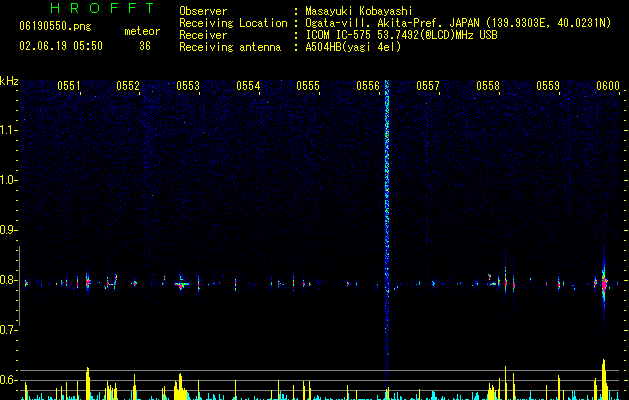Click the 0557 time marker
Screen dimensions: 629x400
click(428, 86)
